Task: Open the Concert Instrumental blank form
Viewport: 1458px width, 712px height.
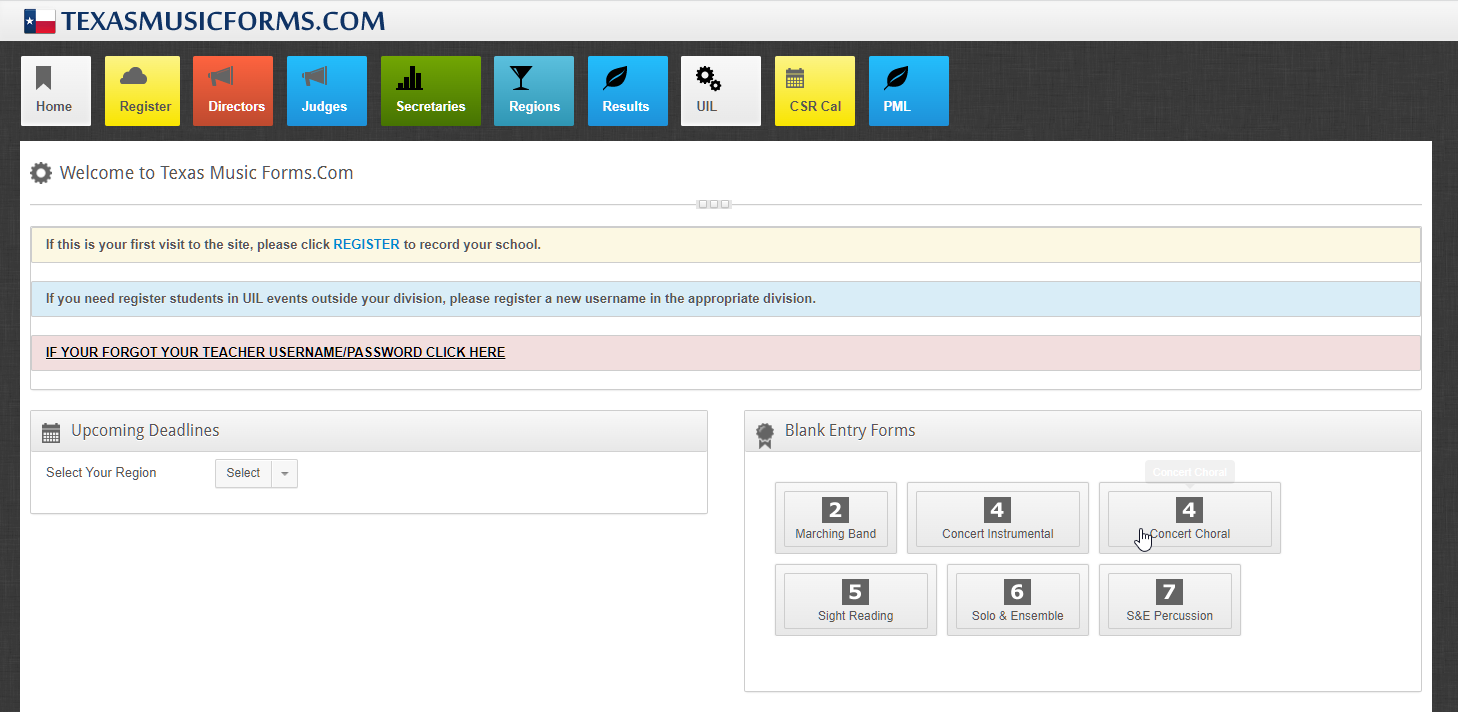Action: coord(997,519)
